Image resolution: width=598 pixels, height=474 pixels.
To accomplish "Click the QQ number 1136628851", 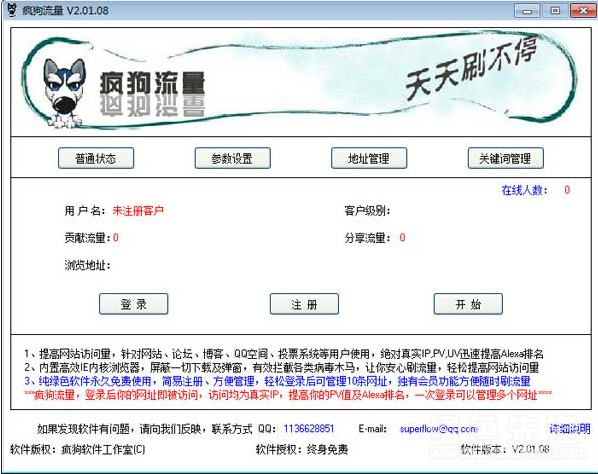I will pos(309,429).
